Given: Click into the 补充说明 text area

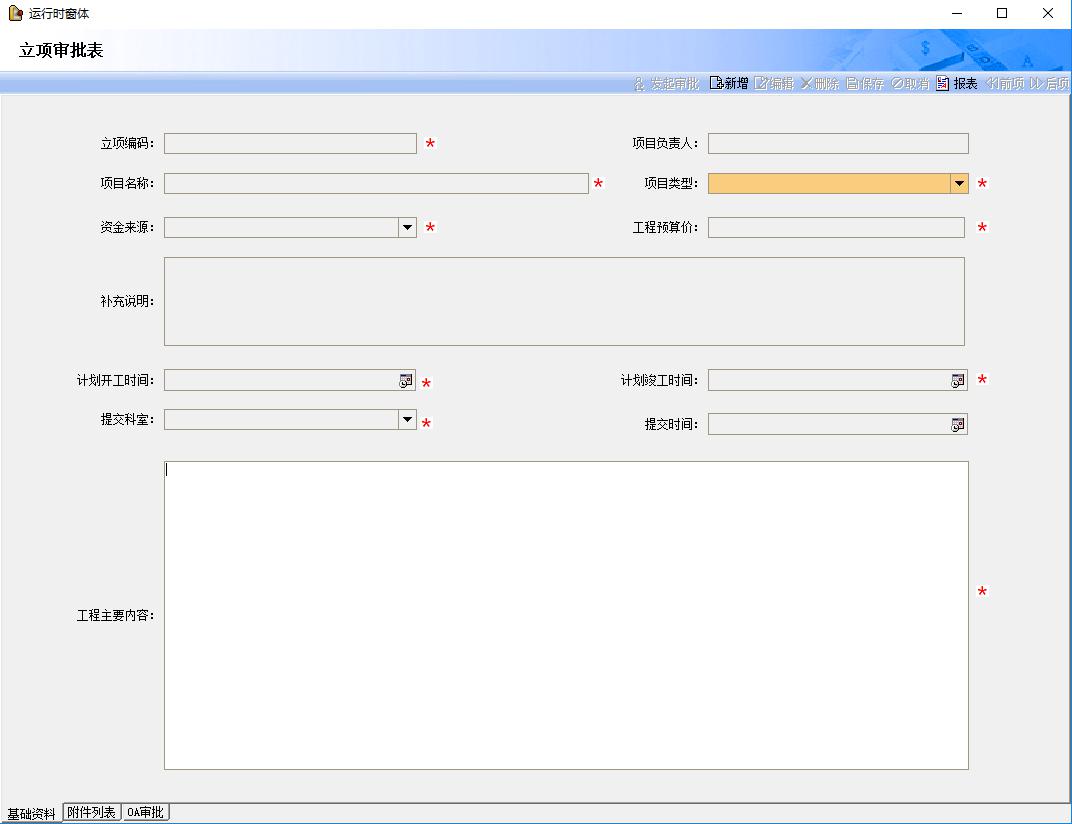Looking at the screenshot, I should tap(564, 301).
